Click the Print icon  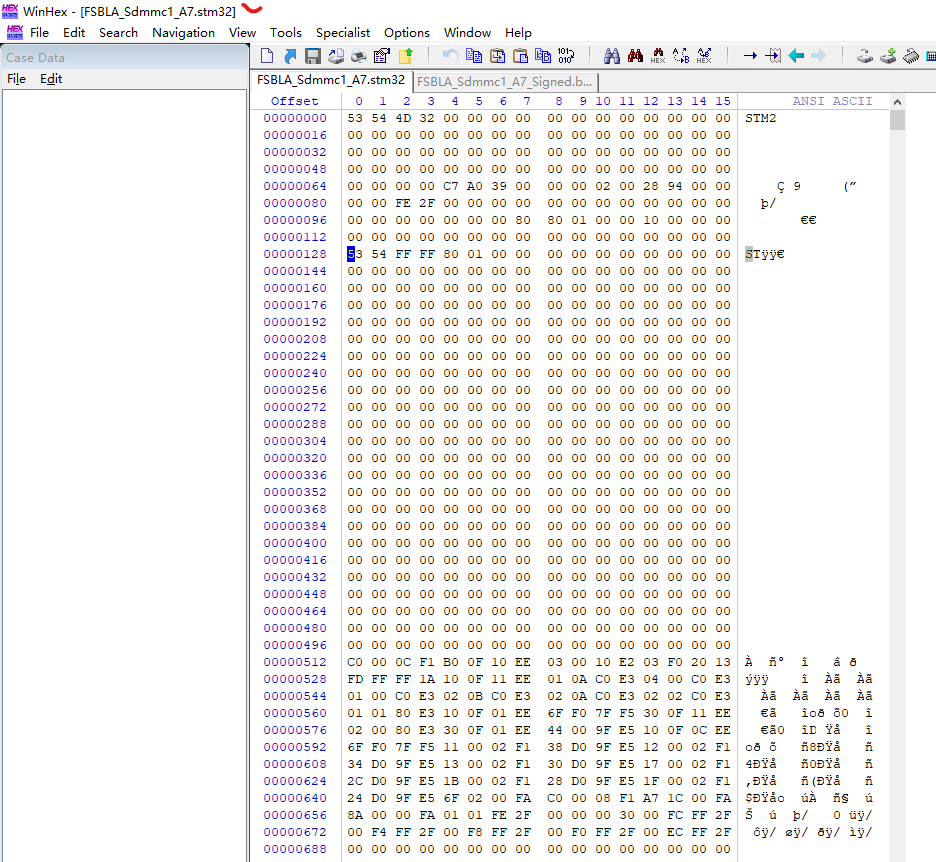(358, 56)
